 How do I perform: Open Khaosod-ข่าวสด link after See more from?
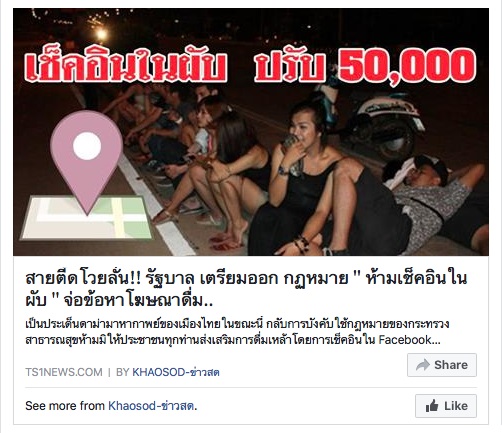tap(151, 406)
